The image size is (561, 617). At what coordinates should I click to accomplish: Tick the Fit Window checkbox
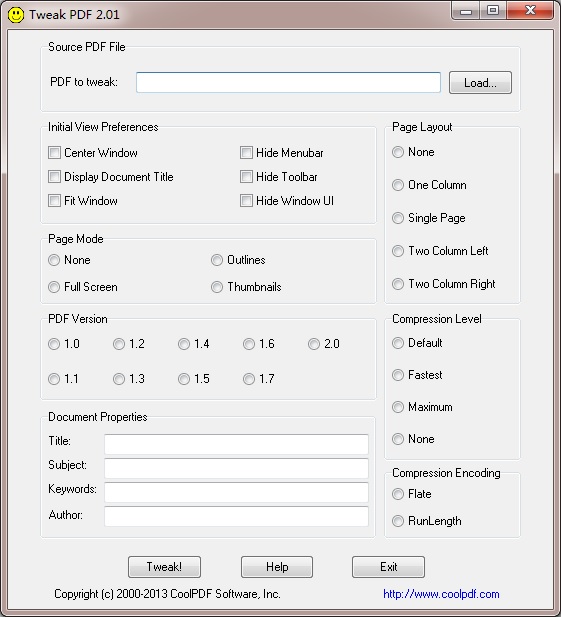(54, 200)
